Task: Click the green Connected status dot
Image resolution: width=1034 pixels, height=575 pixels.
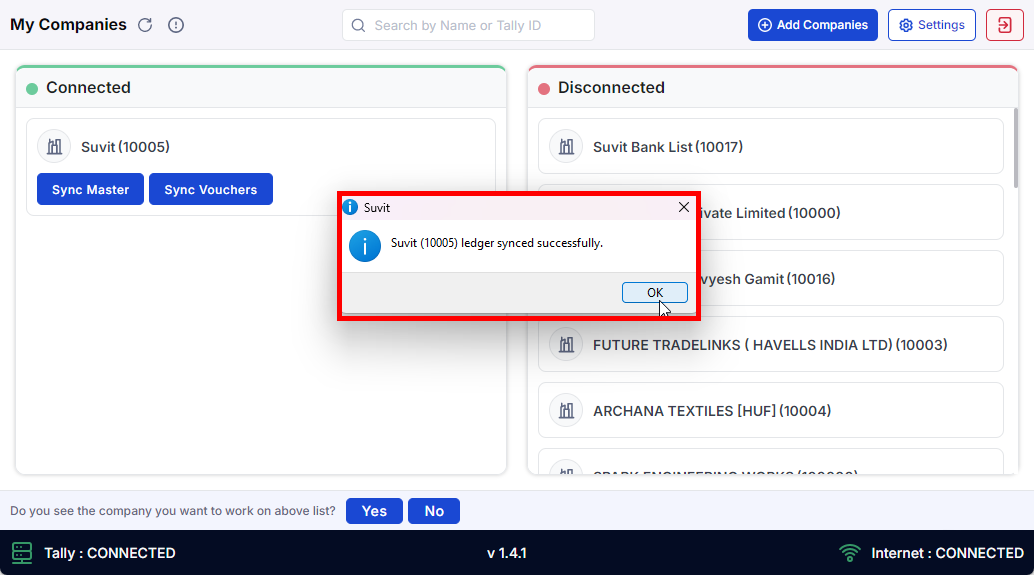Action: click(x=32, y=88)
